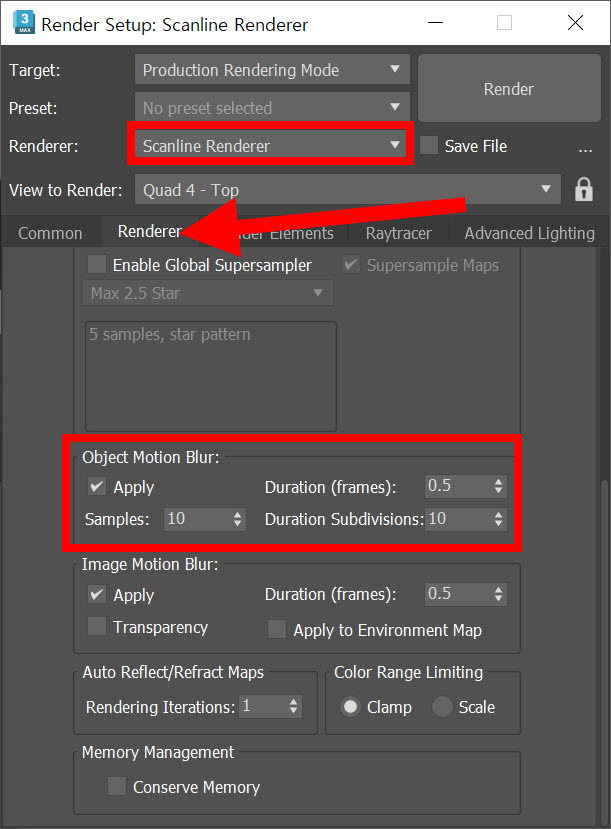Select the Clamp radio button
This screenshot has height=829, width=611.
[350, 706]
